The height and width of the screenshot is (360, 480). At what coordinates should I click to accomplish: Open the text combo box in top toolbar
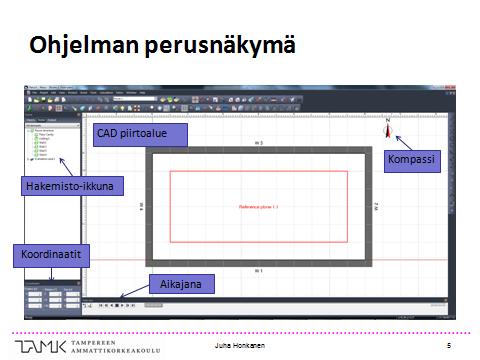(135, 99)
